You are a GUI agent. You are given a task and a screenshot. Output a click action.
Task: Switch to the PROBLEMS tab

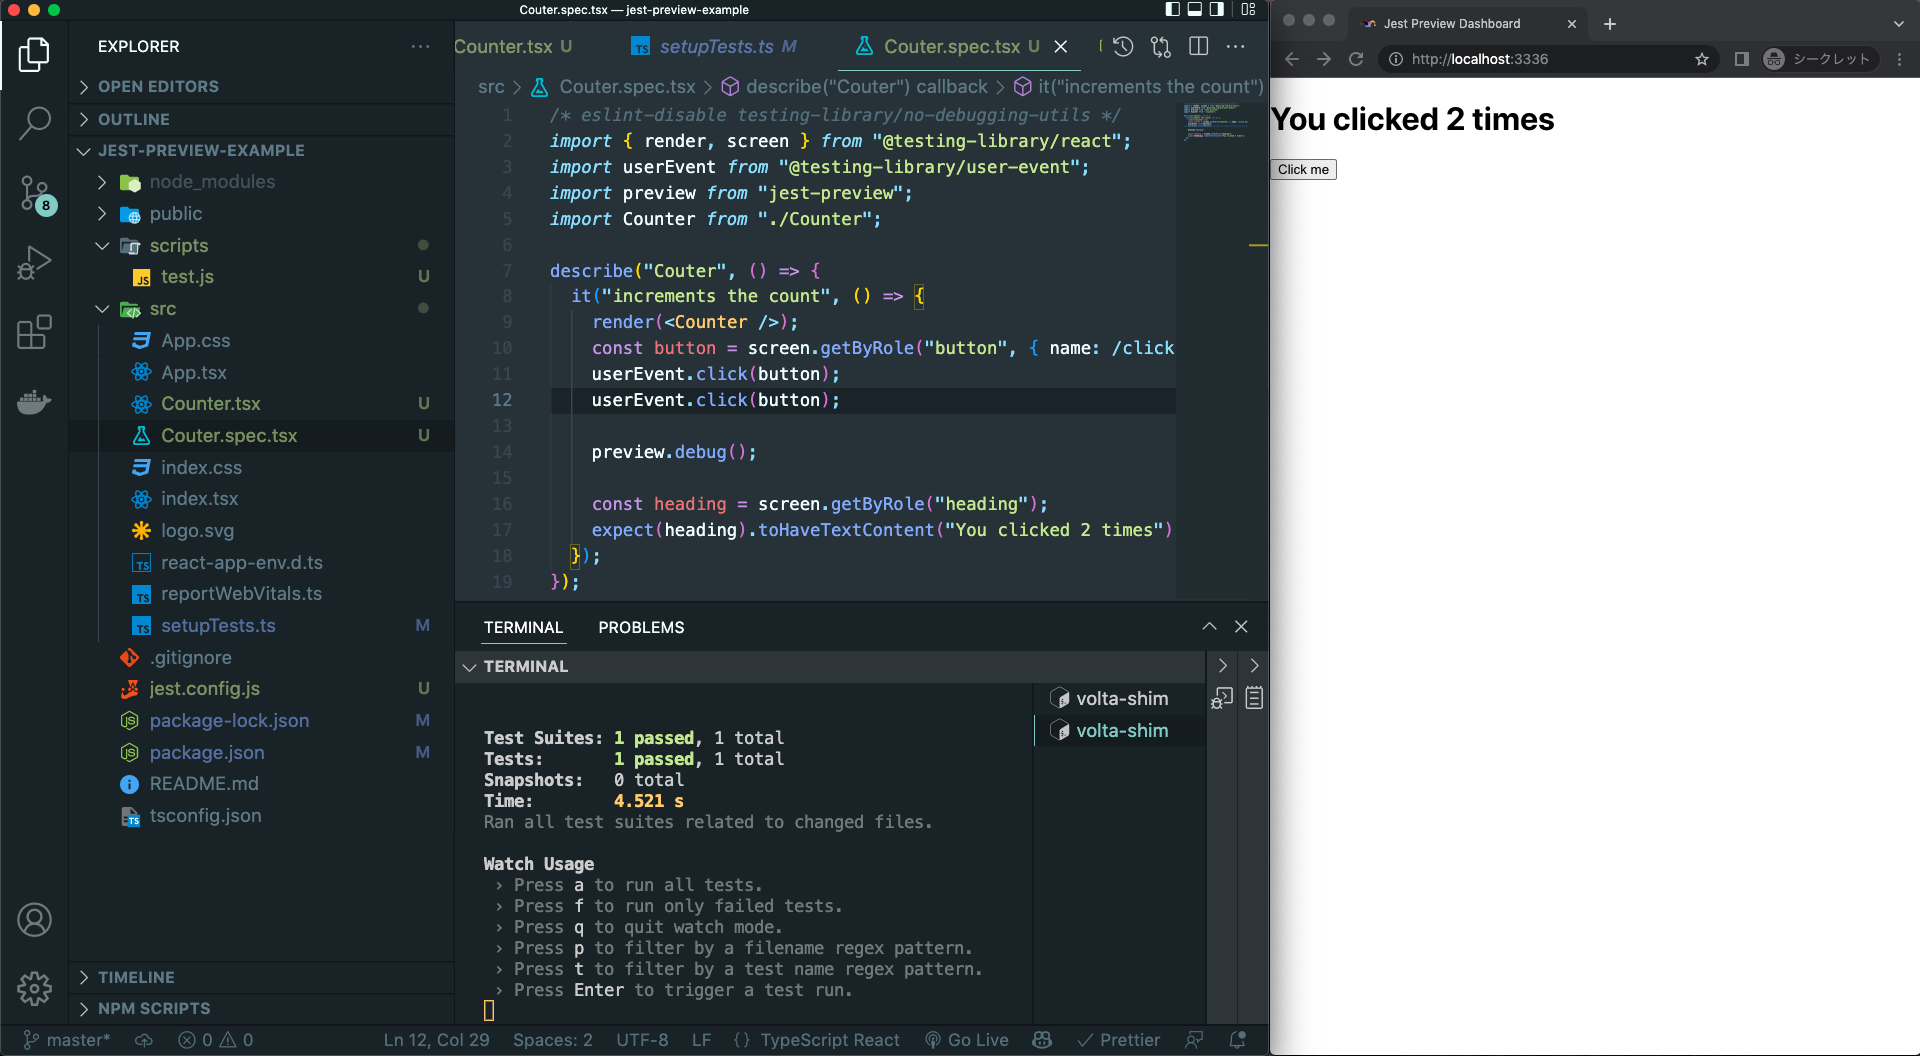(x=641, y=627)
